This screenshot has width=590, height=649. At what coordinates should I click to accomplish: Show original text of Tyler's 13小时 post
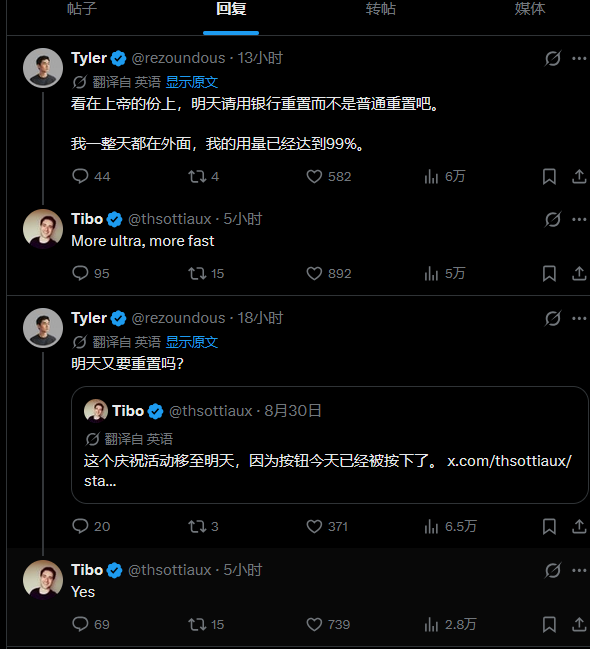(192, 82)
